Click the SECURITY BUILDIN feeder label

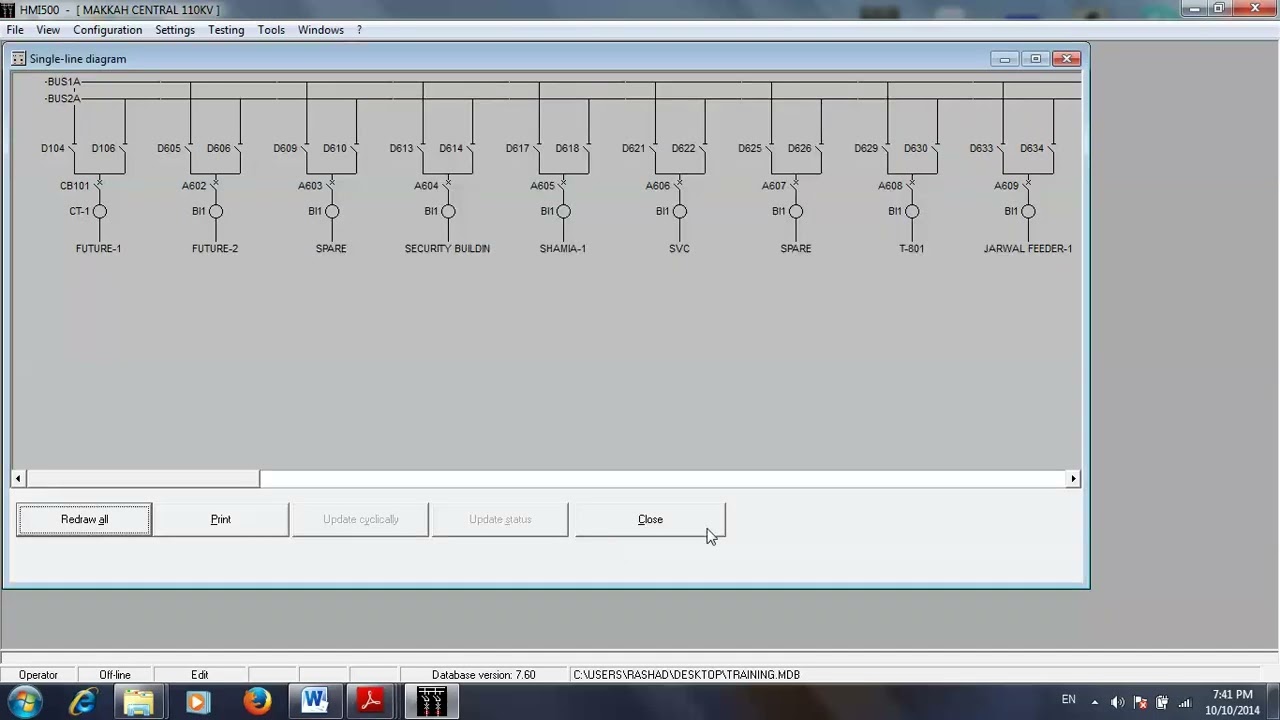point(447,248)
